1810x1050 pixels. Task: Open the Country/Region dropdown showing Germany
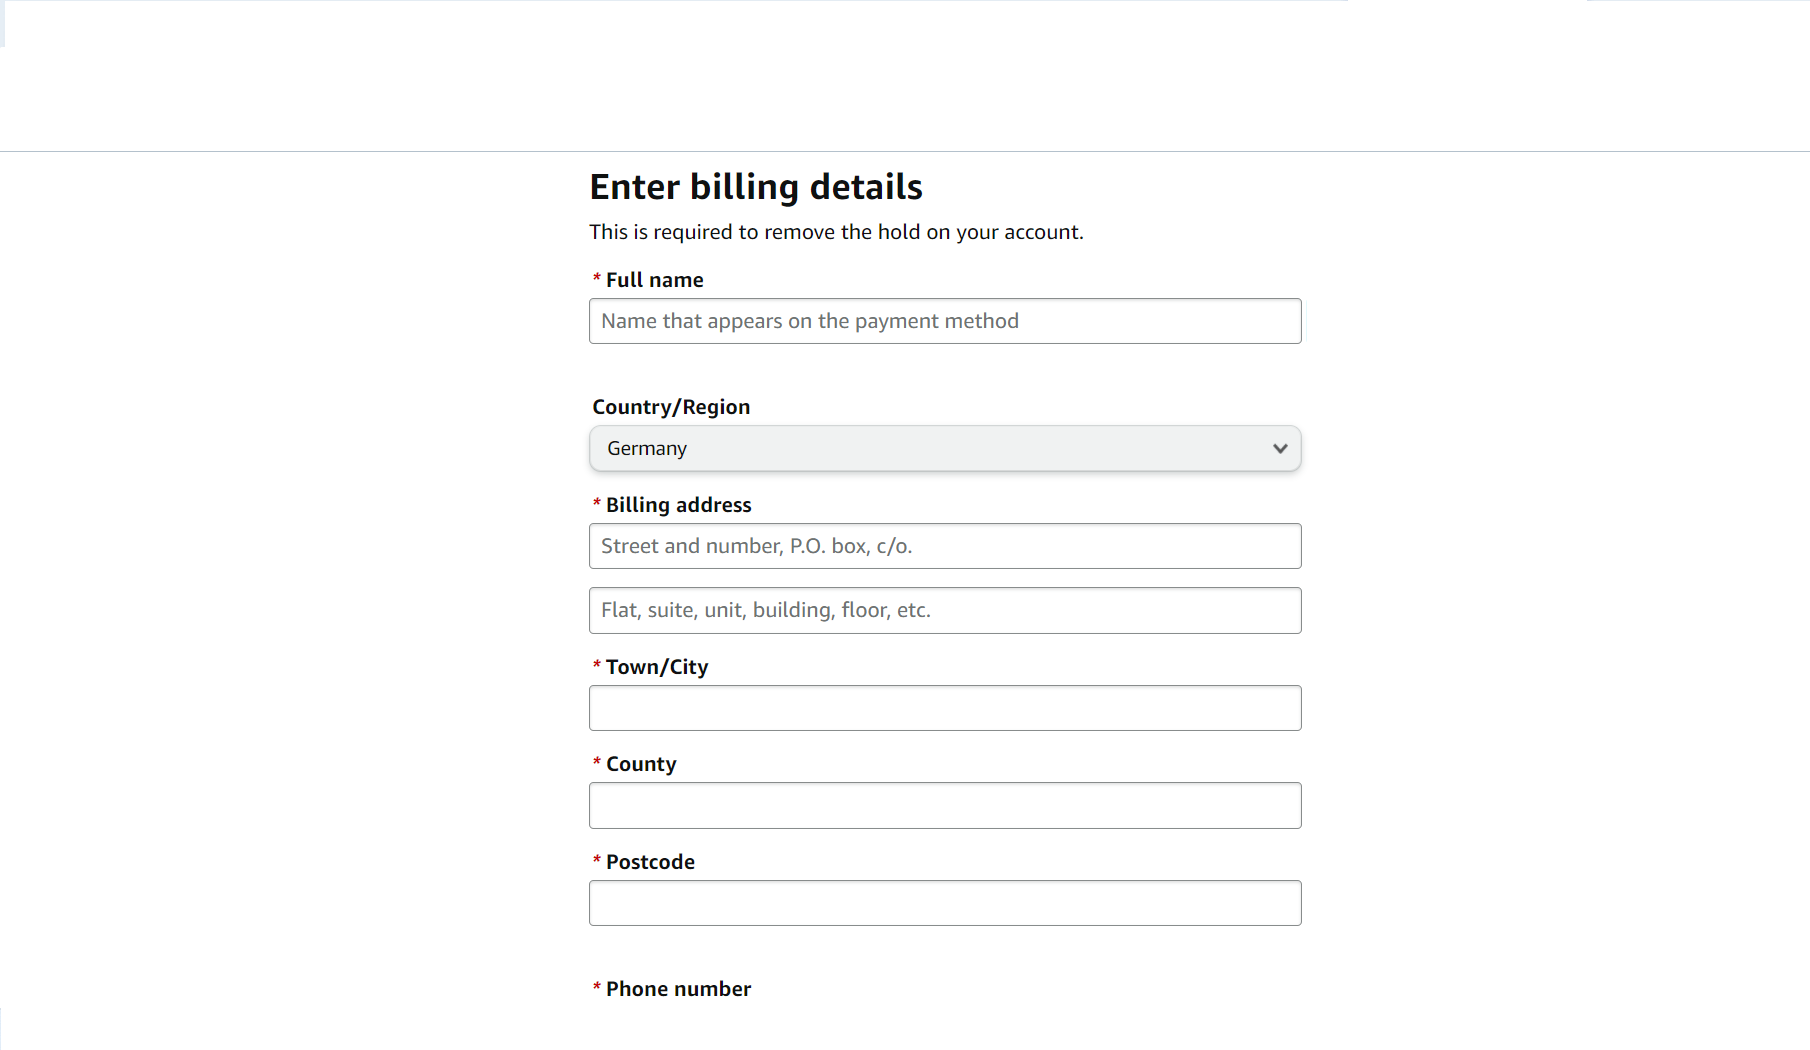[945, 449]
